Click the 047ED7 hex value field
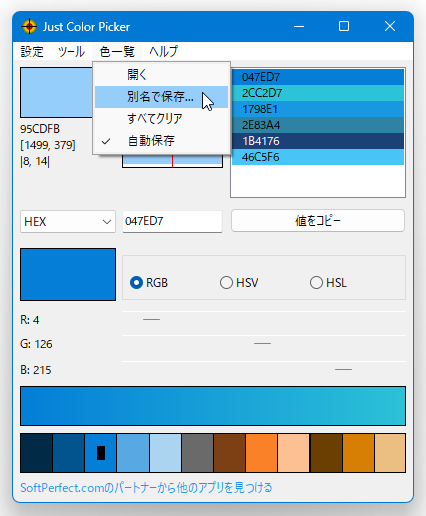This screenshot has width=426, height=516. coord(172,221)
